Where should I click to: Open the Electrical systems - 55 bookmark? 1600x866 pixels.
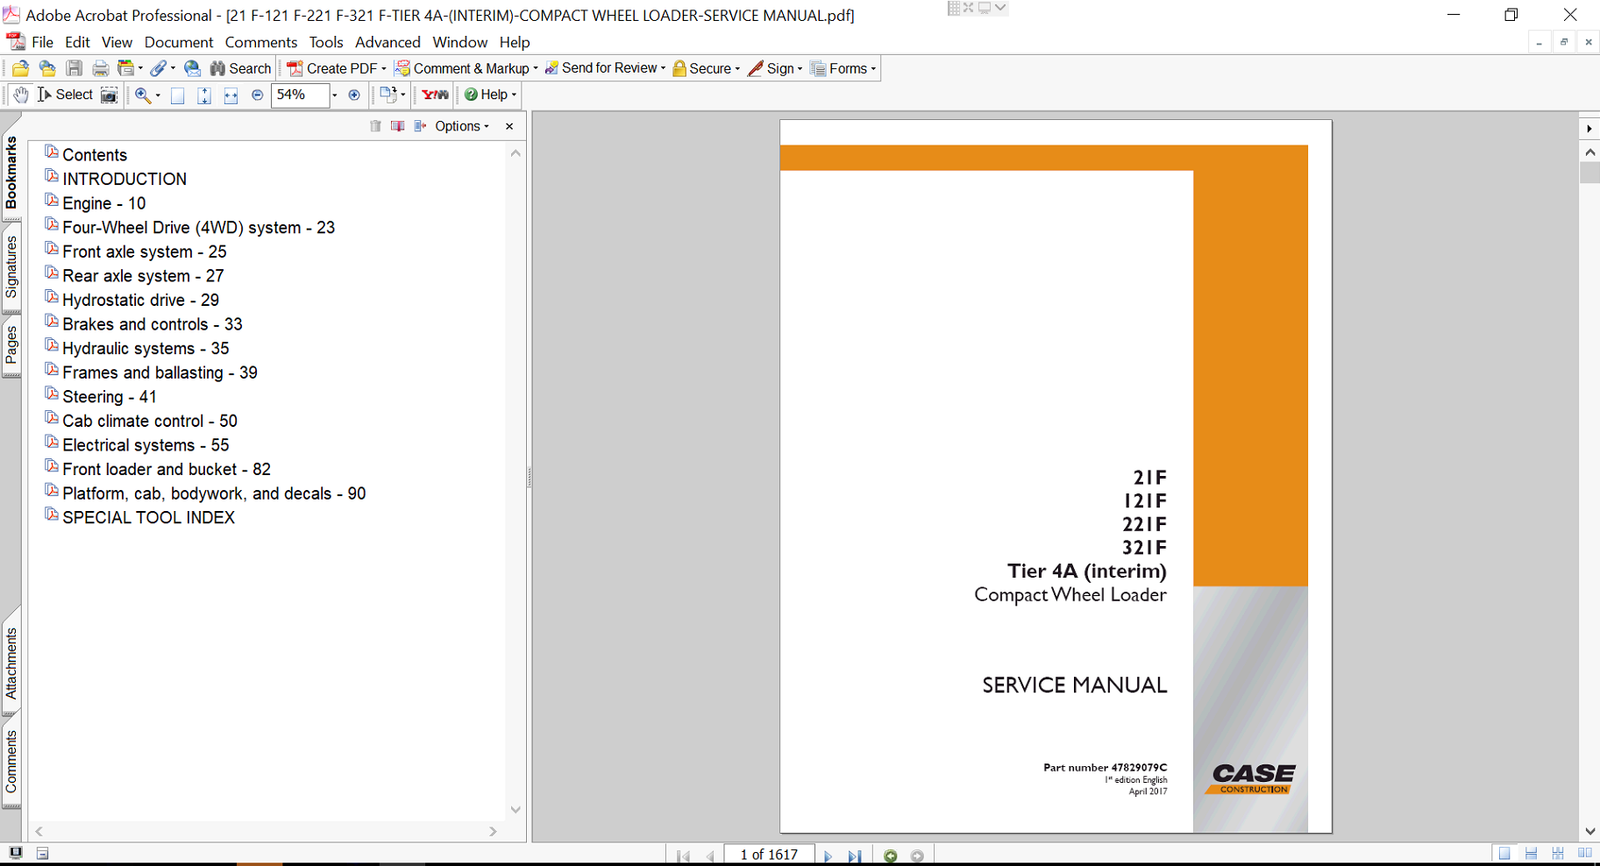pos(145,445)
